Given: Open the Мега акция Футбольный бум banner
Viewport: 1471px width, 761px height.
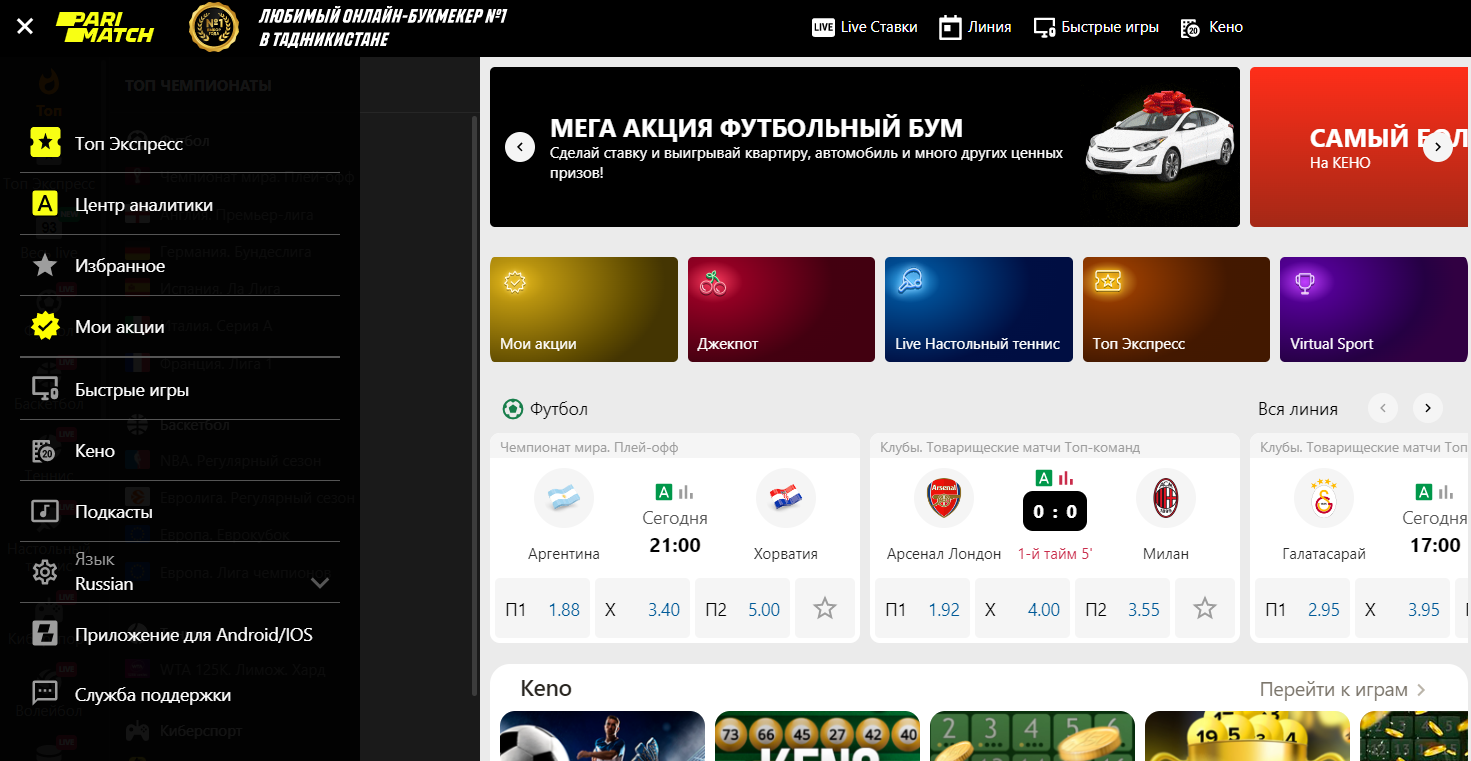Looking at the screenshot, I should tap(865, 147).
